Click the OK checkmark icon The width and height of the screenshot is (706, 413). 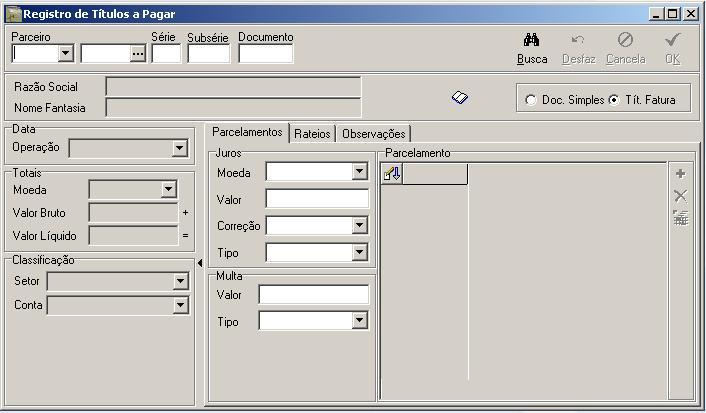pos(672,40)
